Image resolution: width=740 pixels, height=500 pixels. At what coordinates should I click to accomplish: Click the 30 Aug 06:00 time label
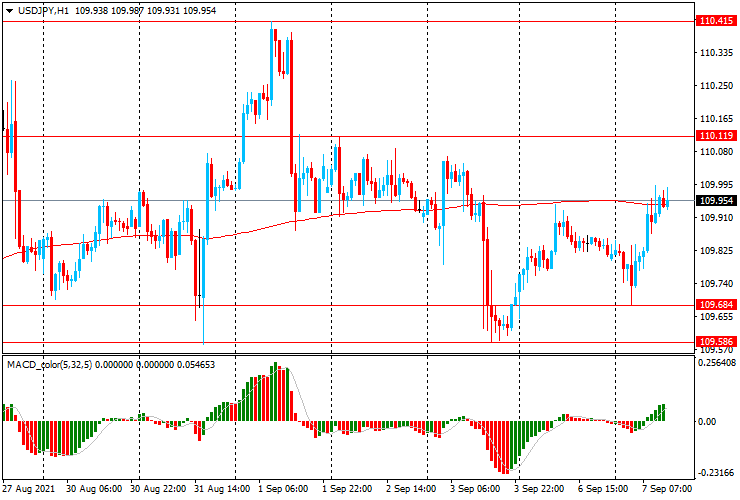coord(94,489)
